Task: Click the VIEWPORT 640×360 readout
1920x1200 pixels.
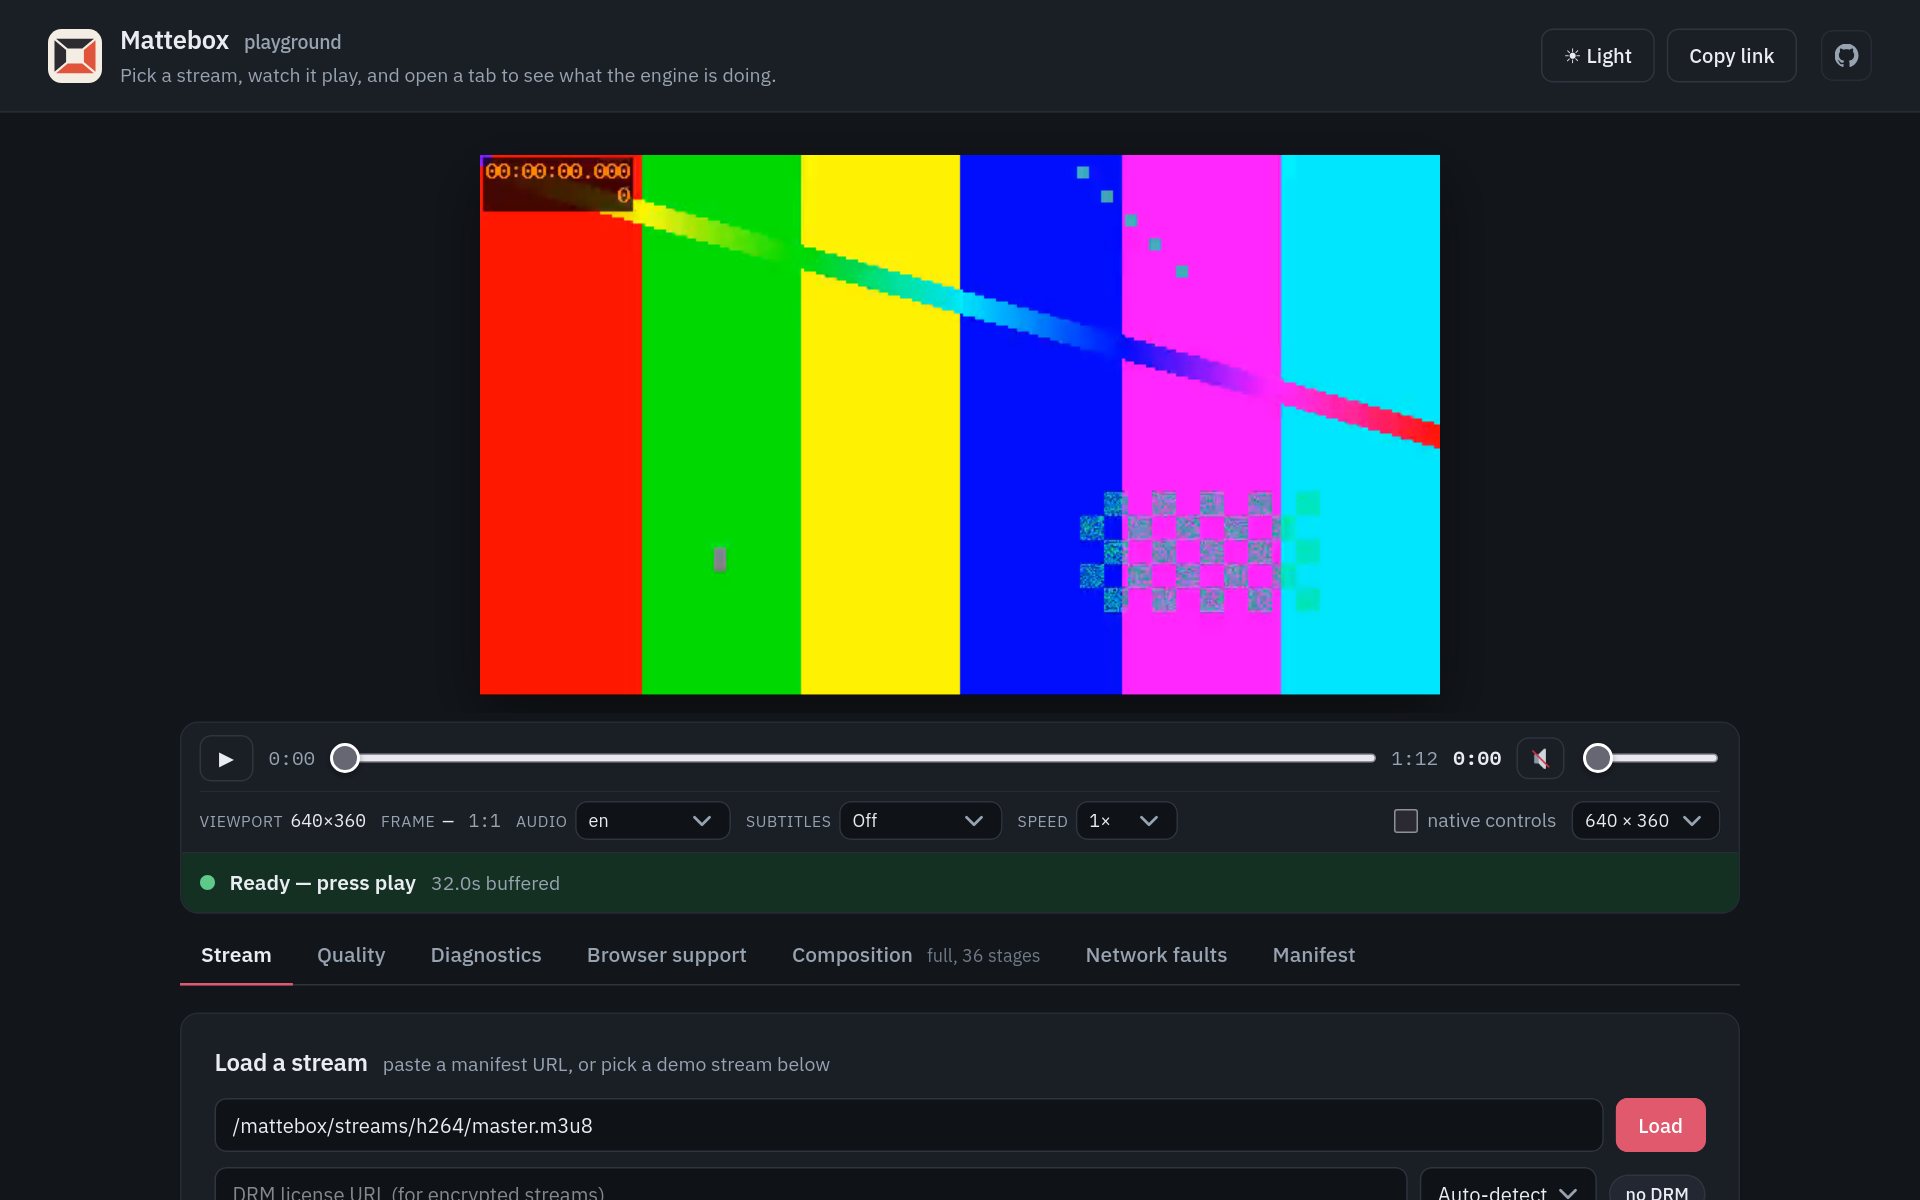Action: pyautogui.click(x=282, y=821)
